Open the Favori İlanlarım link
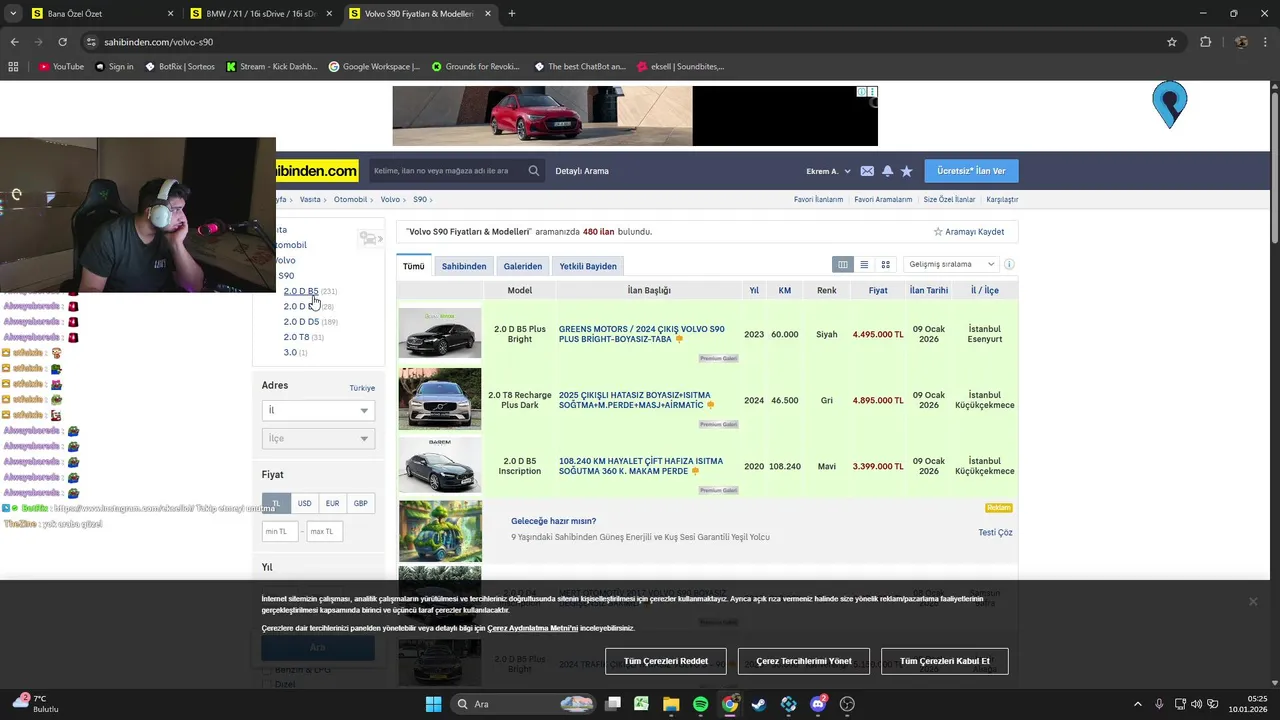This screenshot has width=1280, height=720. click(818, 200)
